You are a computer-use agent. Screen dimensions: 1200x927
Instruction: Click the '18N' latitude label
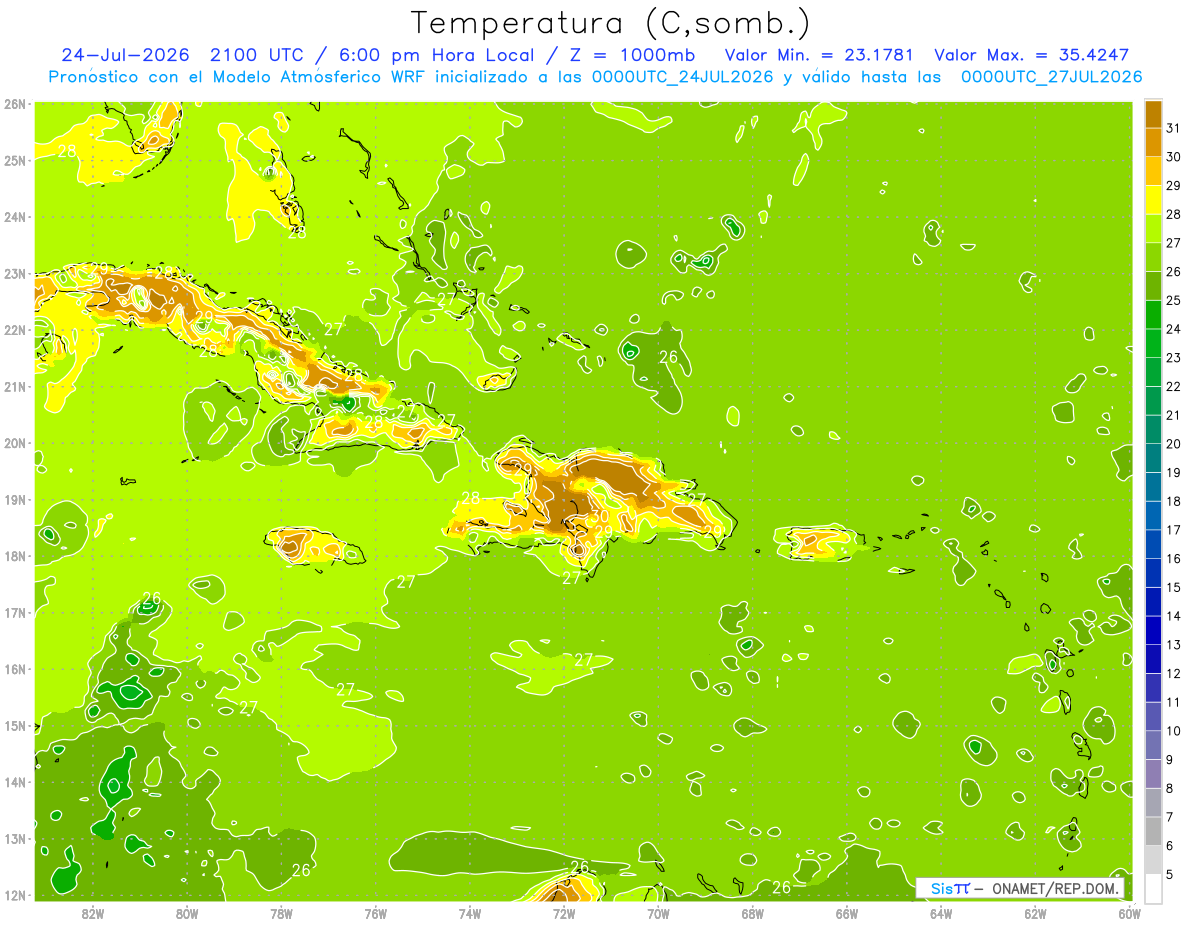(14, 556)
